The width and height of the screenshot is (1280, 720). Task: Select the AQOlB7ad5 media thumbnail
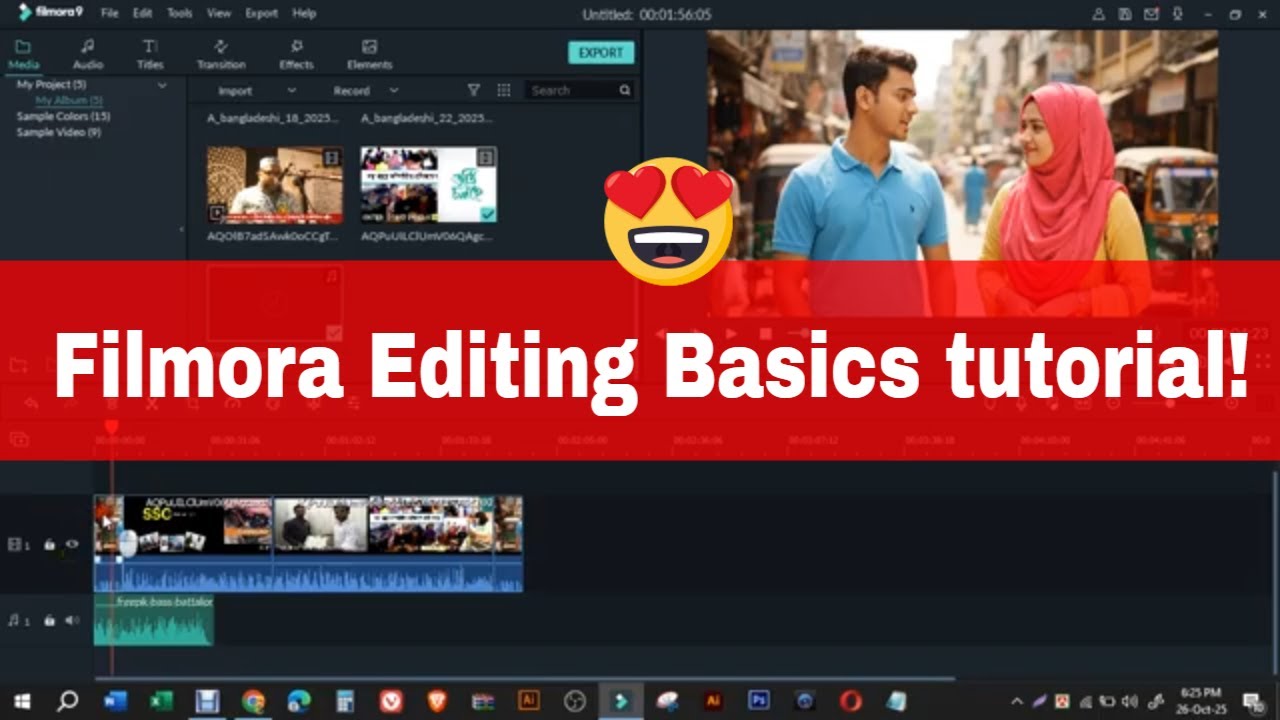tap(275, 185)
